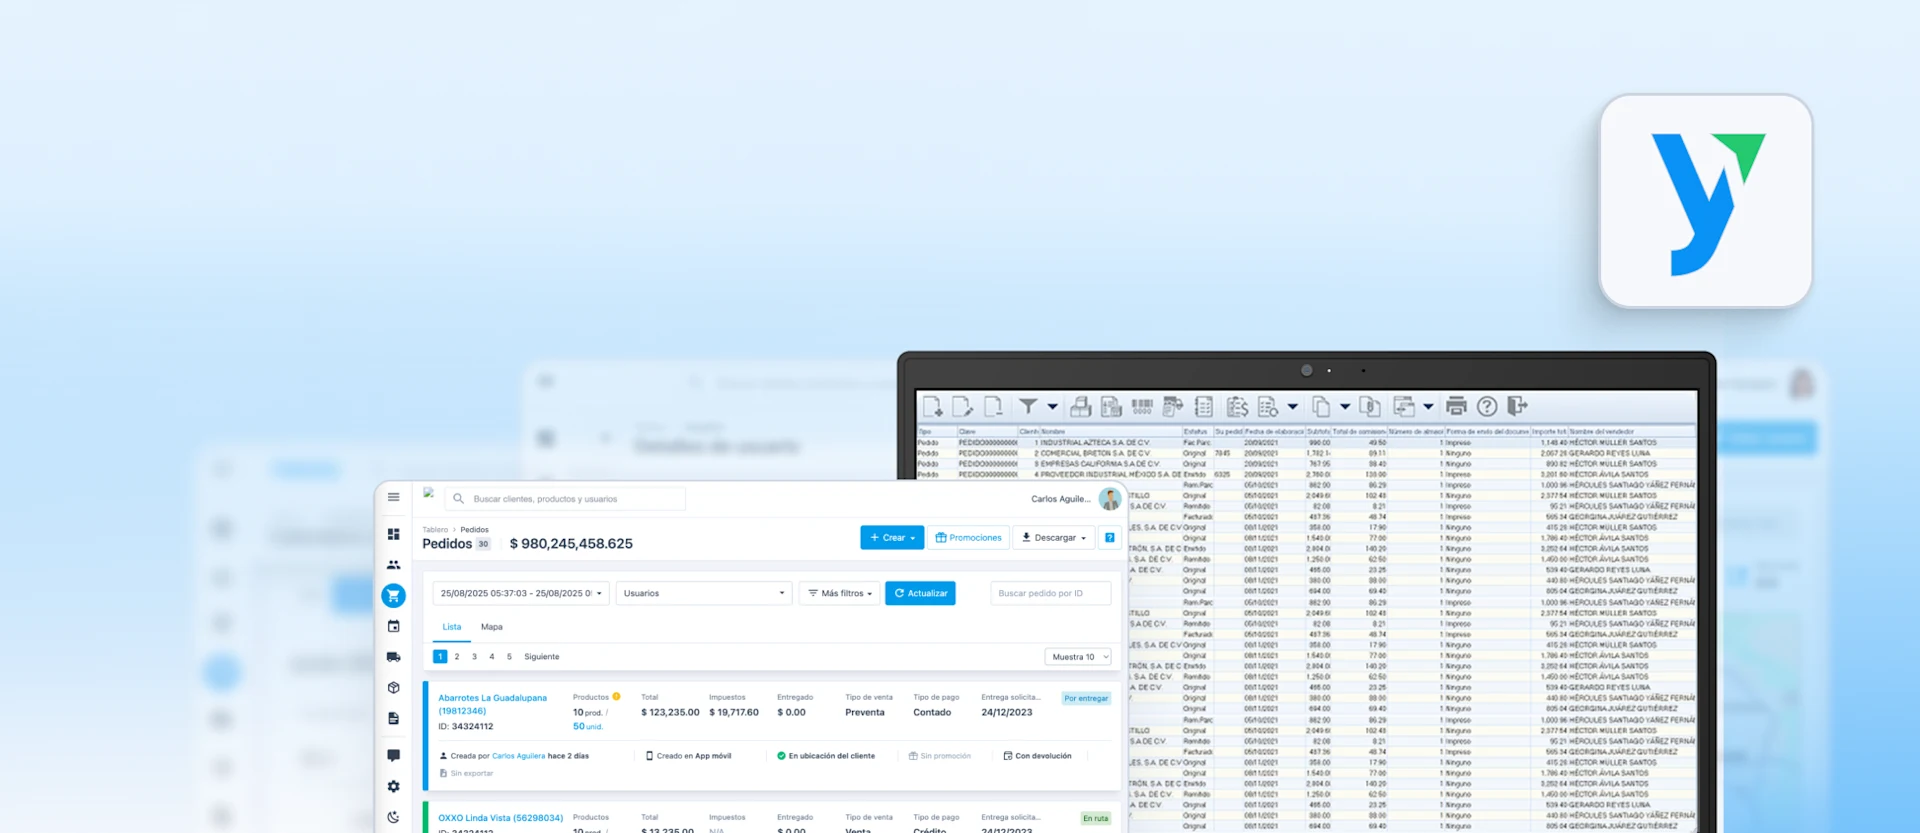Open the Crear dropdown button
The width and height of the screenshot is (1920, 833).
(x=892, y=538)
